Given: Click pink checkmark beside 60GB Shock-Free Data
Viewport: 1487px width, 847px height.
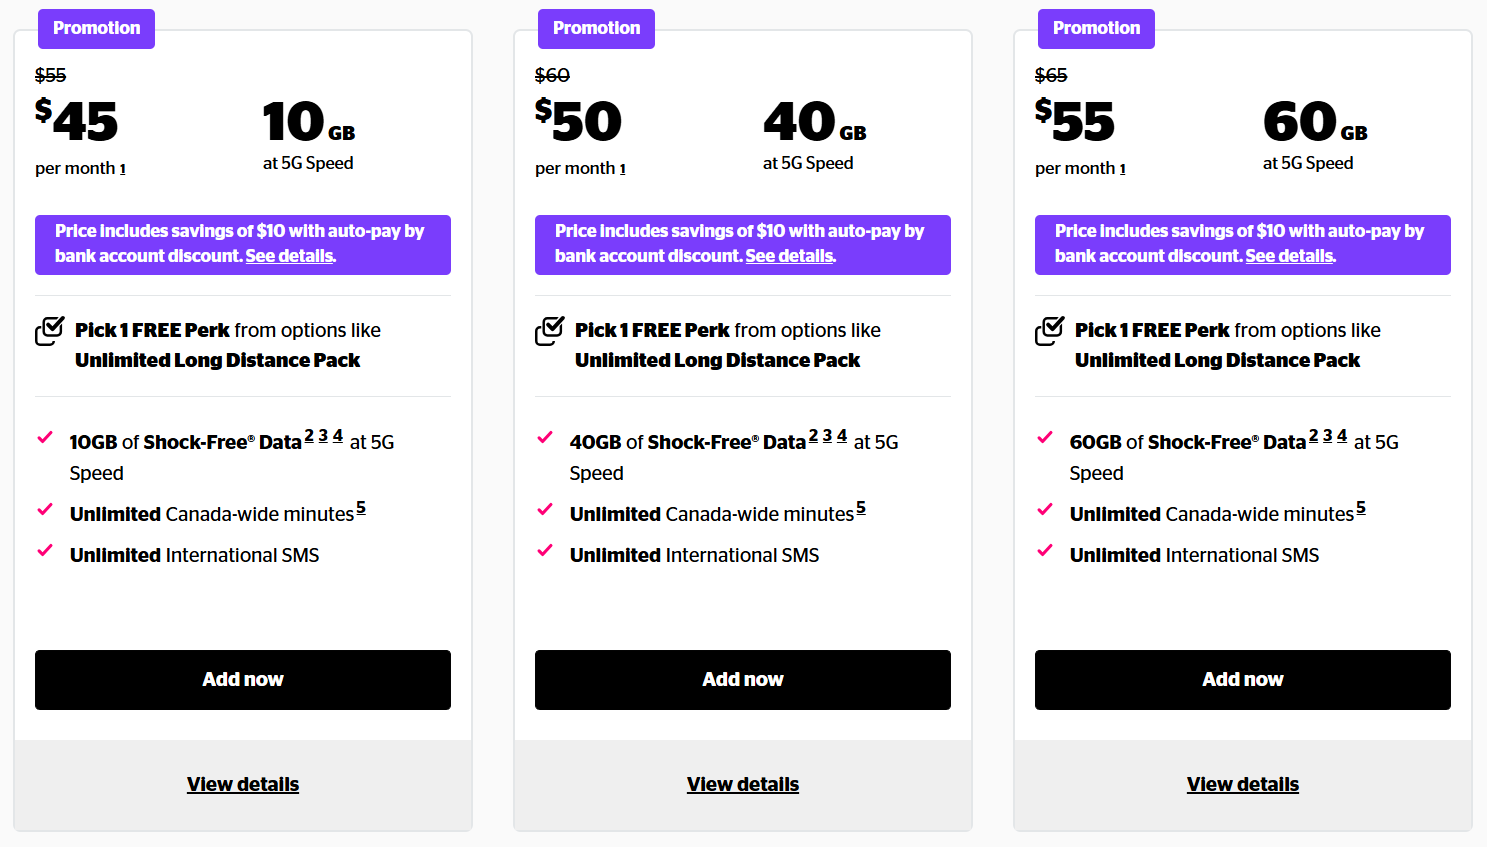Looking at the screenshot, I should point(1045,438).
